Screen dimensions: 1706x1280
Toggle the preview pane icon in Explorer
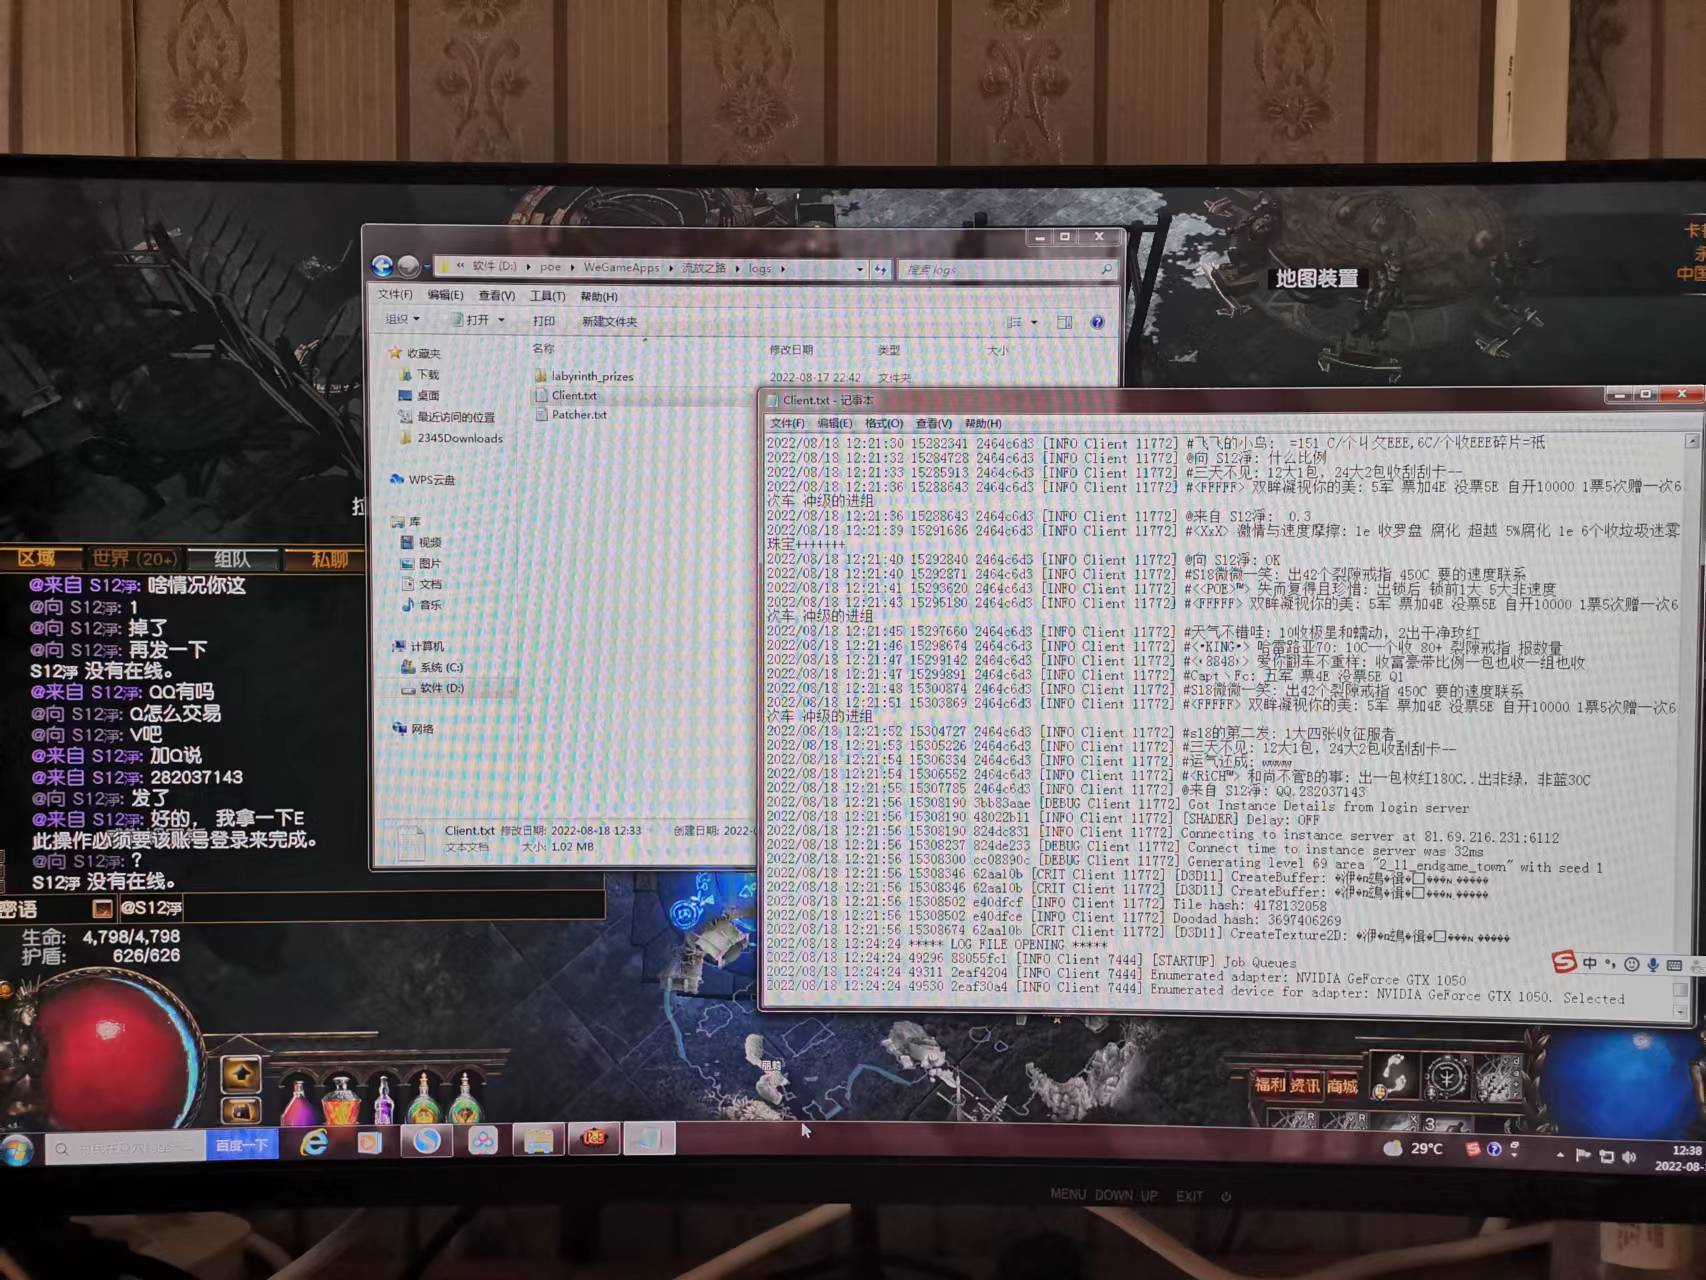point(1064,322)
